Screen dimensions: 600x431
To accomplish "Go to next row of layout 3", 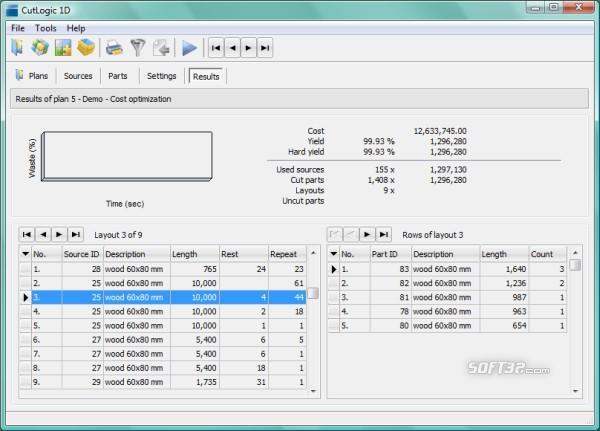I will click(x=367, y=234).
